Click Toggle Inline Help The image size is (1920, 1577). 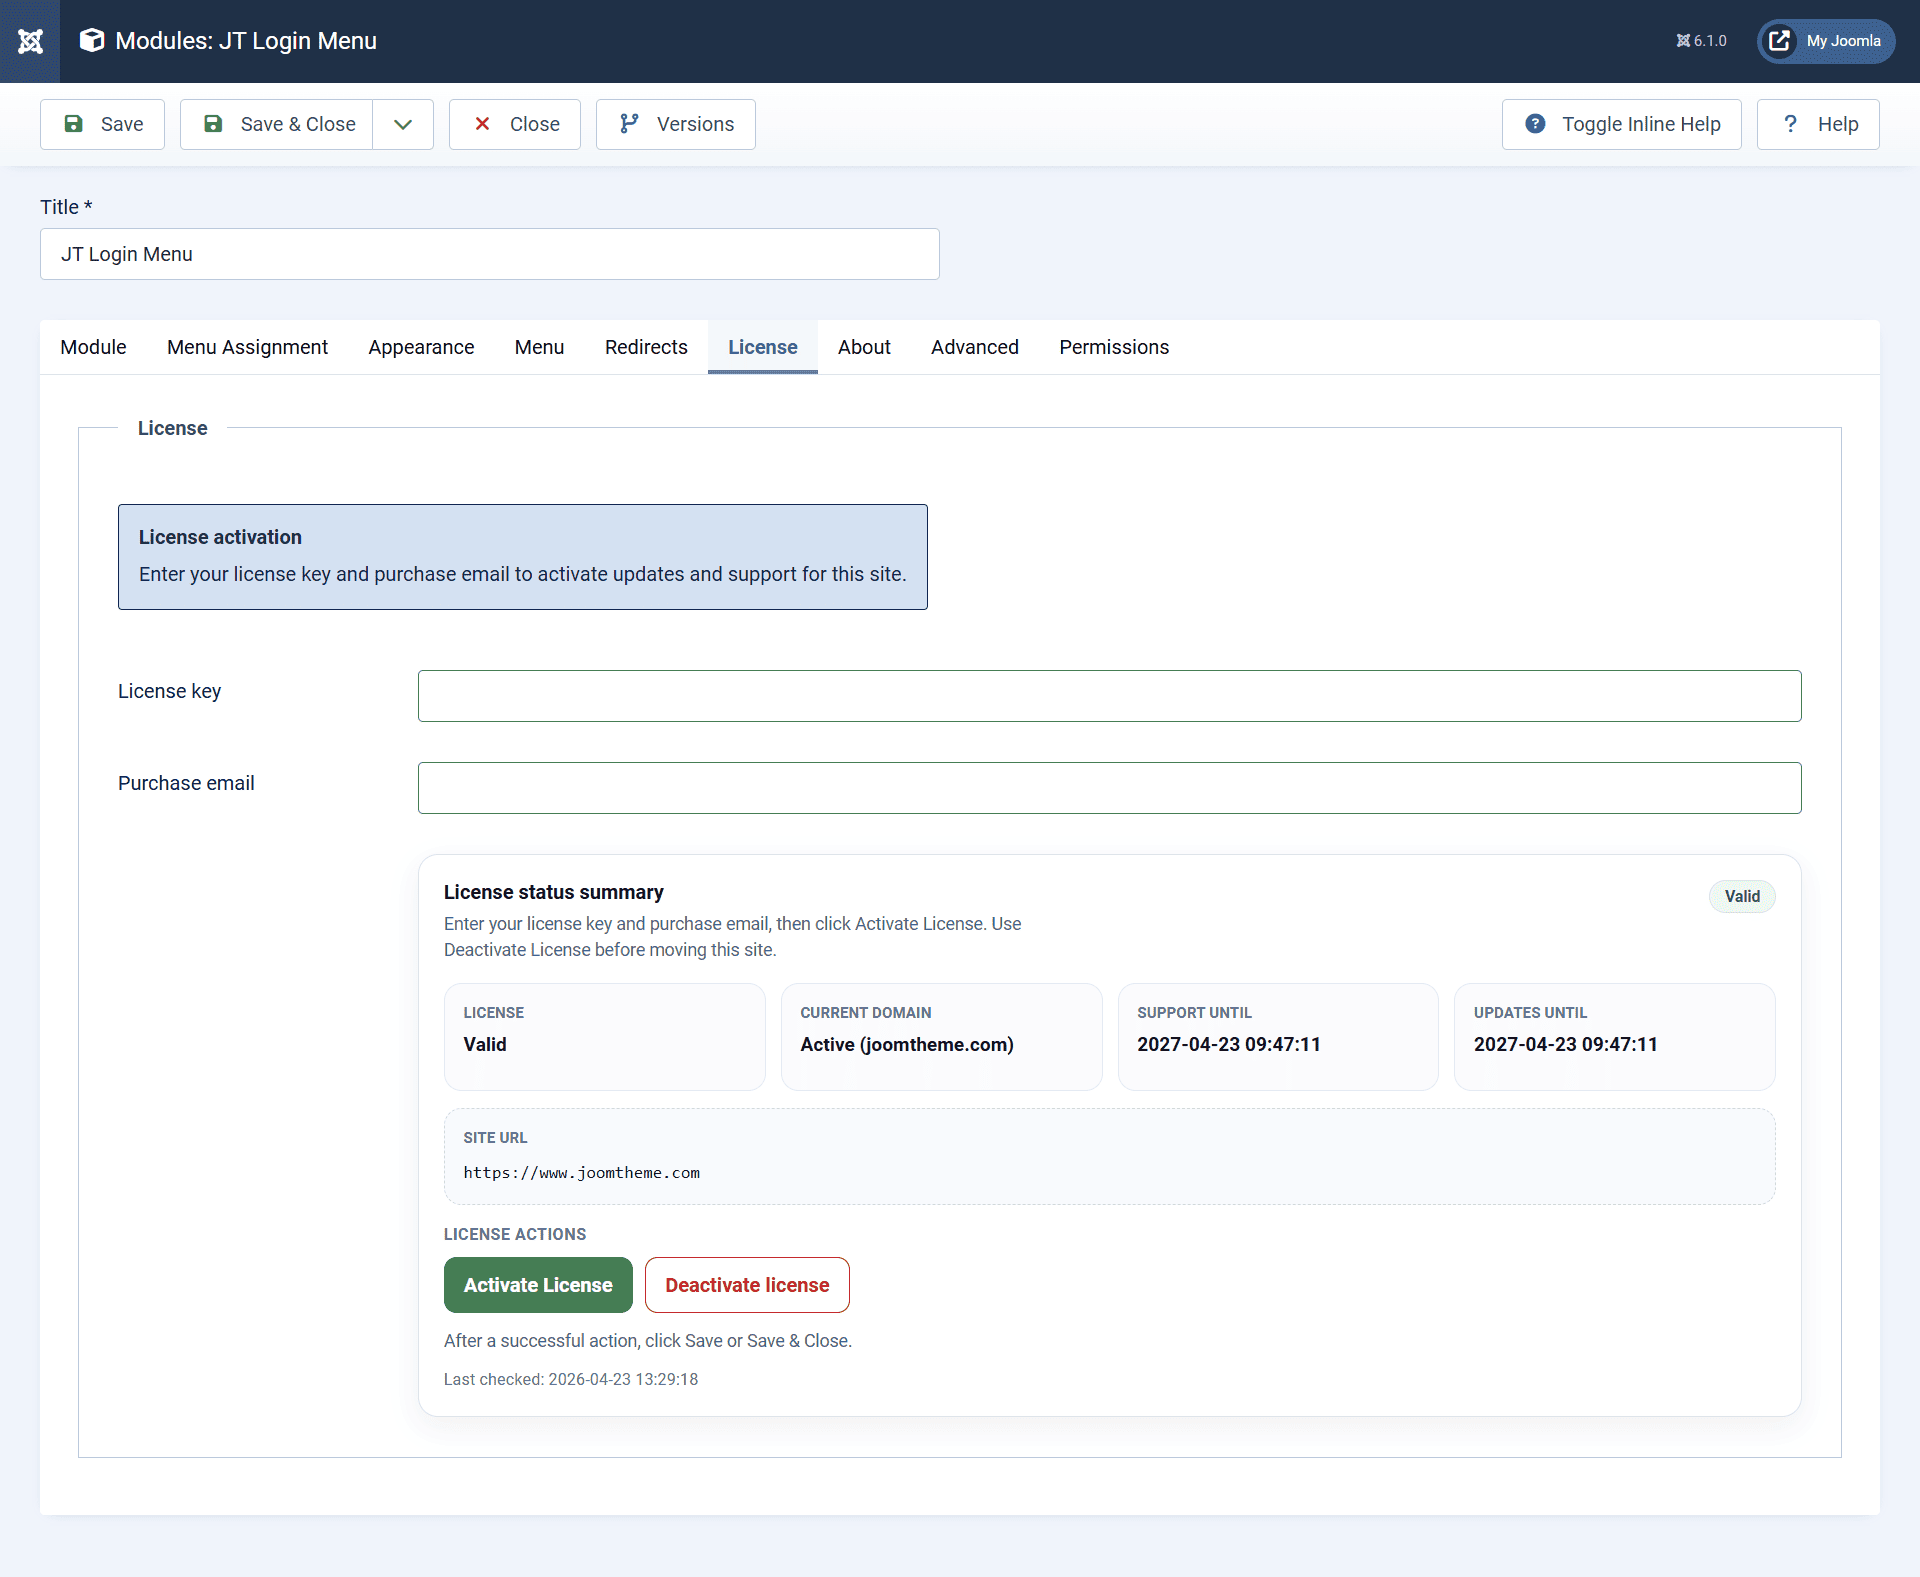click(1621, 124)
